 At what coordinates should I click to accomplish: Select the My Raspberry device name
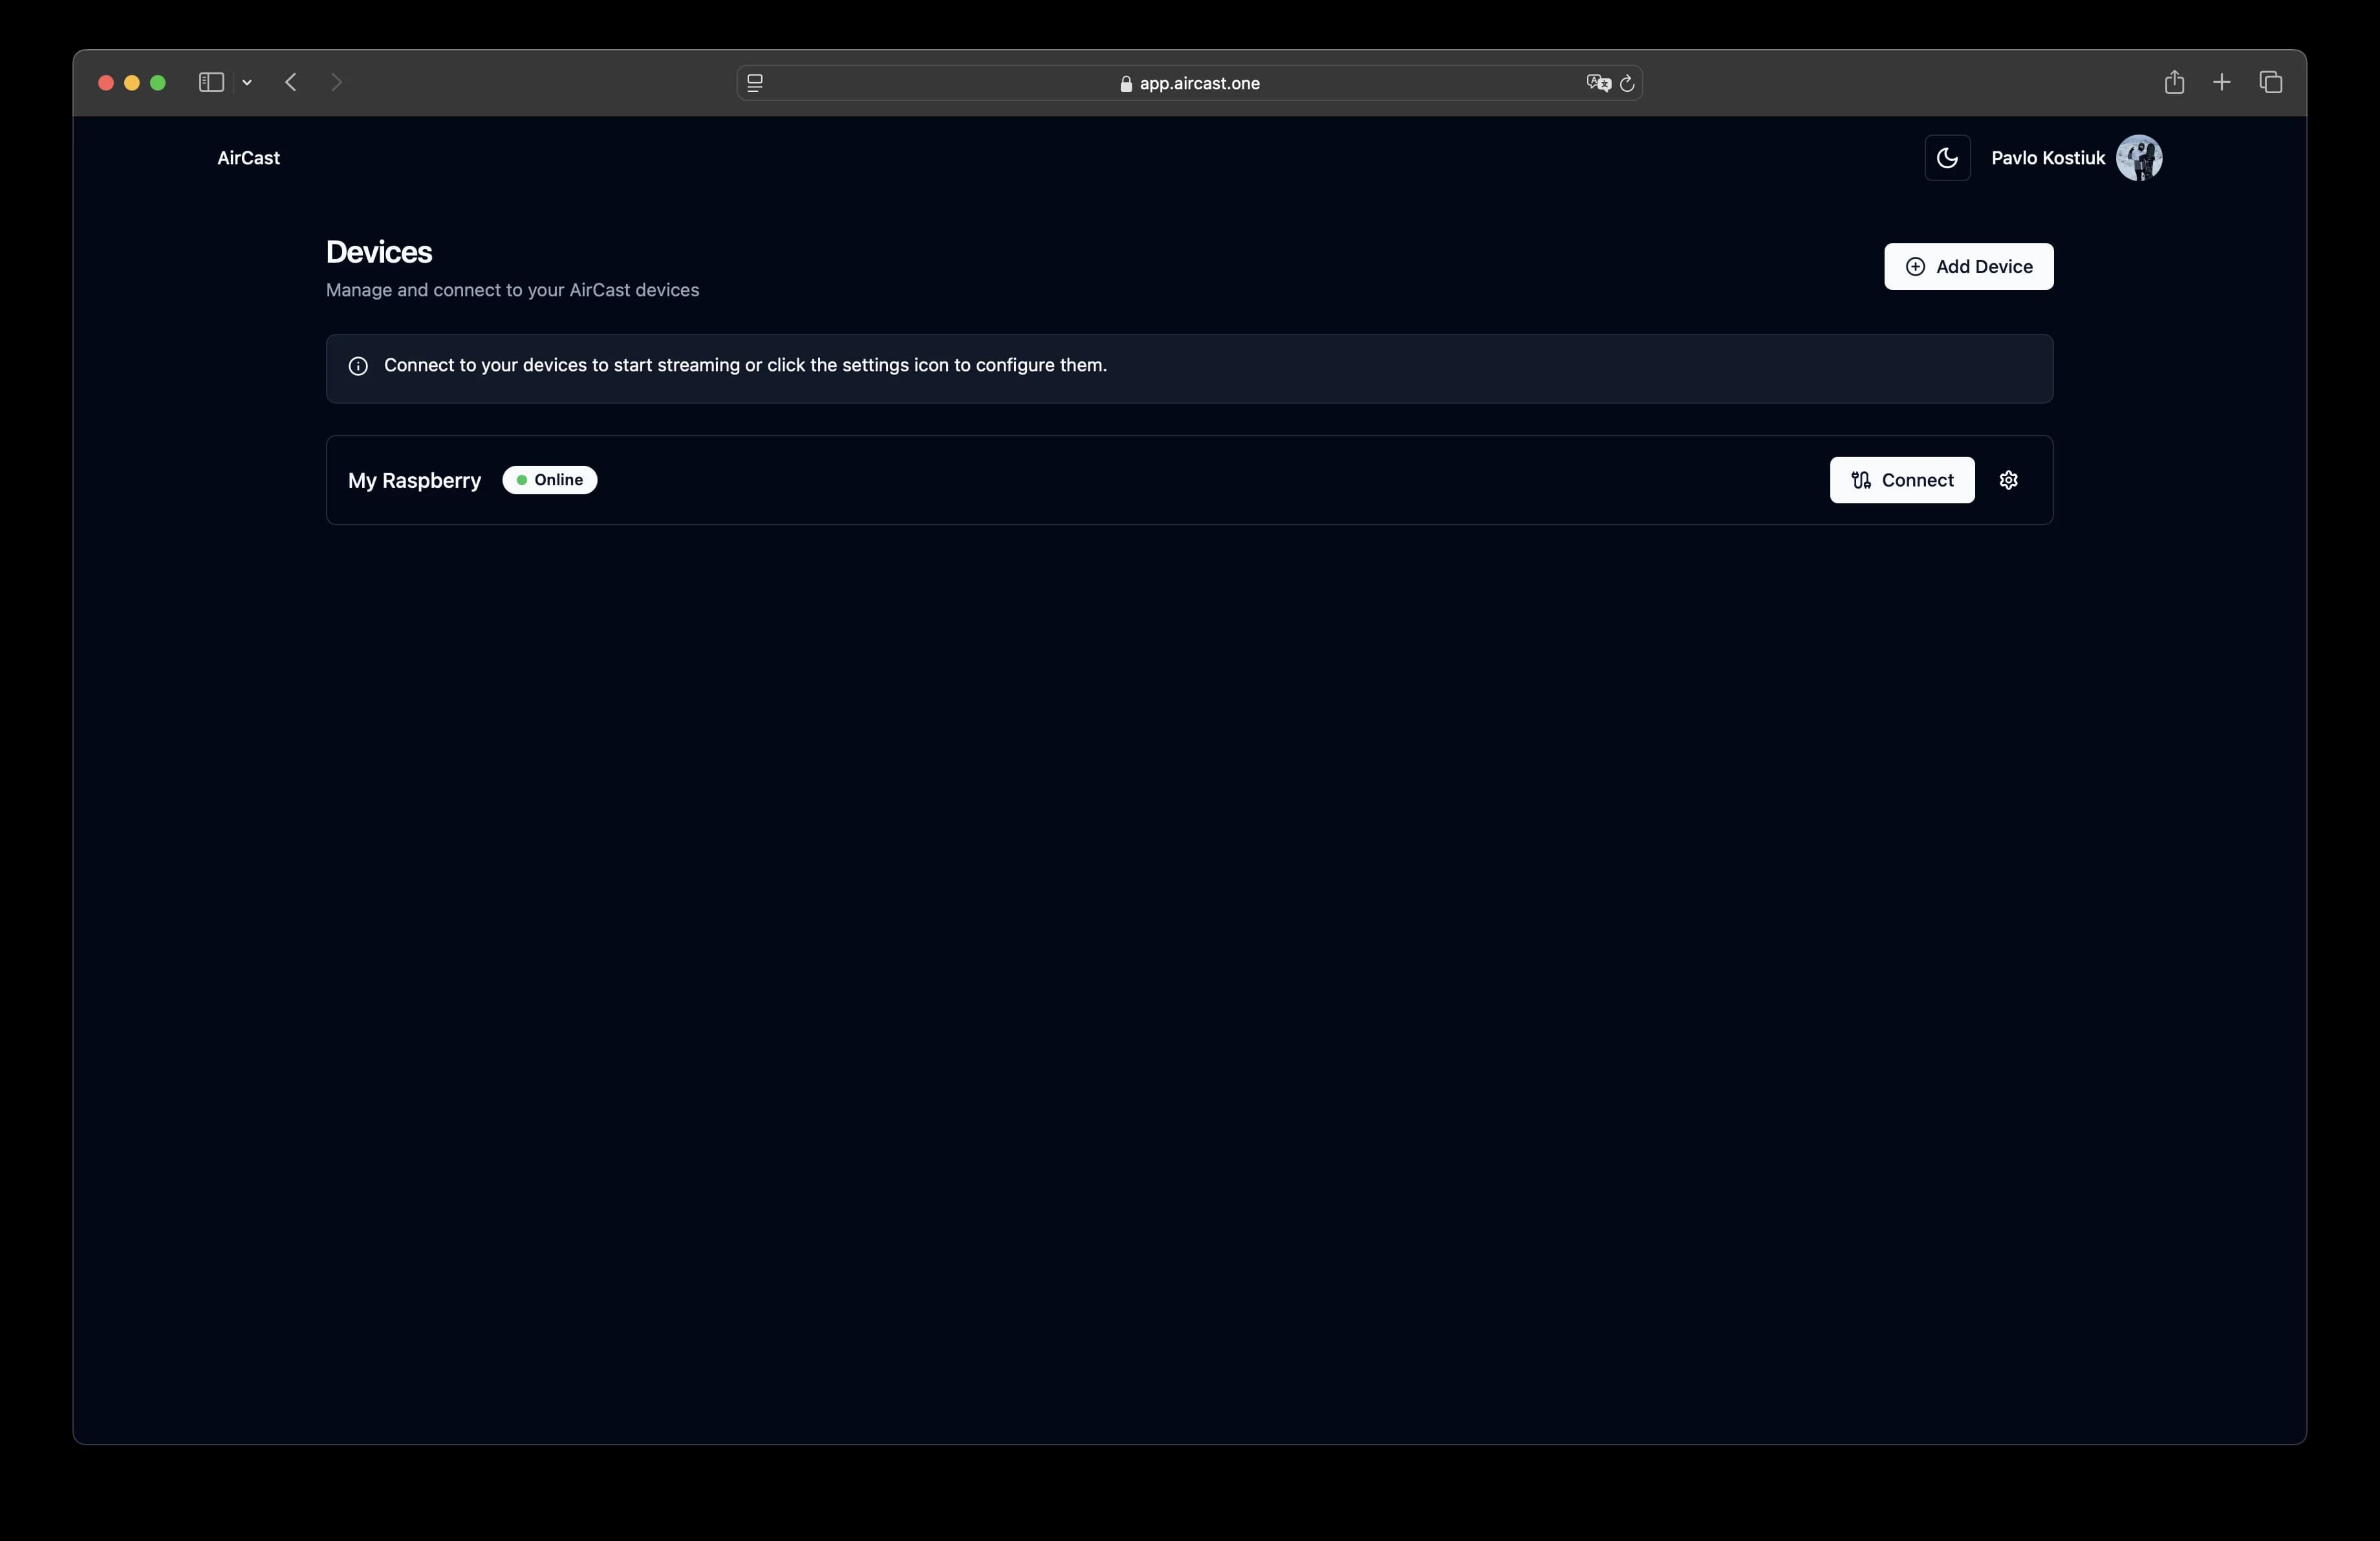tap(414, 480)
